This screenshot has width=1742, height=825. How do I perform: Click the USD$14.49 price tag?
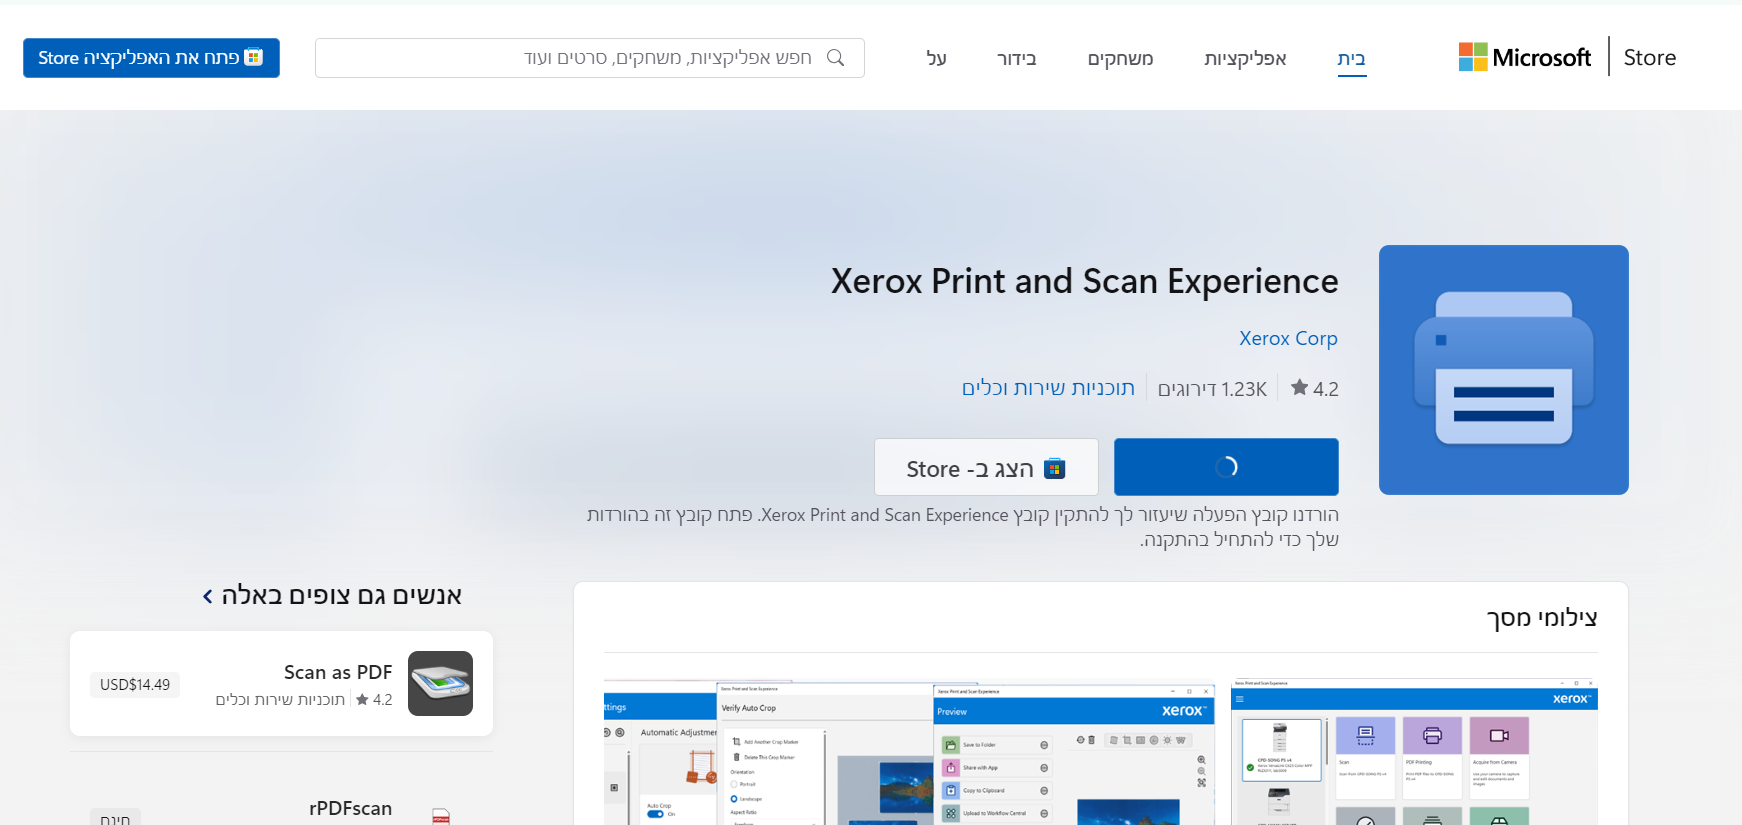pos(135,684)
